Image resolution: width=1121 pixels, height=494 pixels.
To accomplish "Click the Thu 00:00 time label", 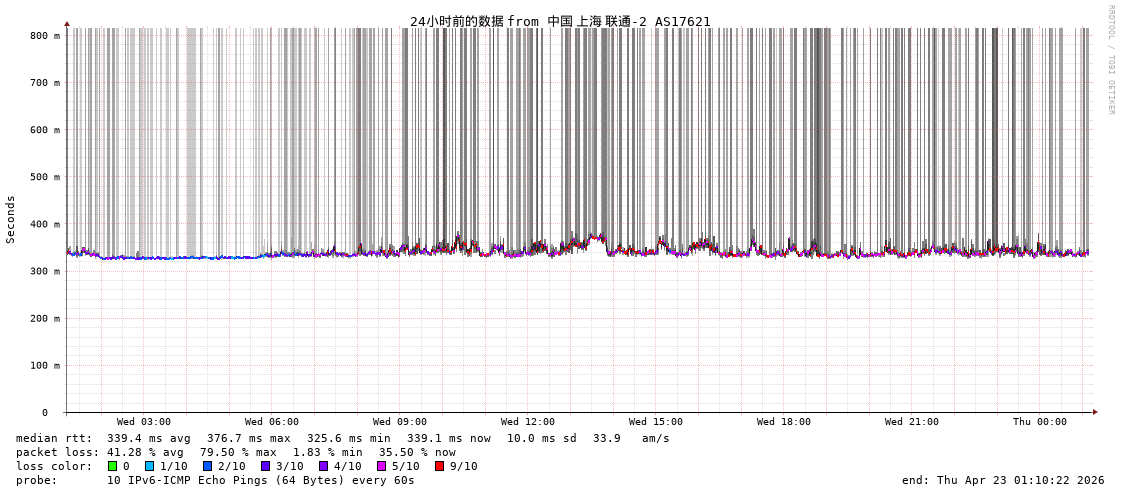I will tap(1040, 422).
